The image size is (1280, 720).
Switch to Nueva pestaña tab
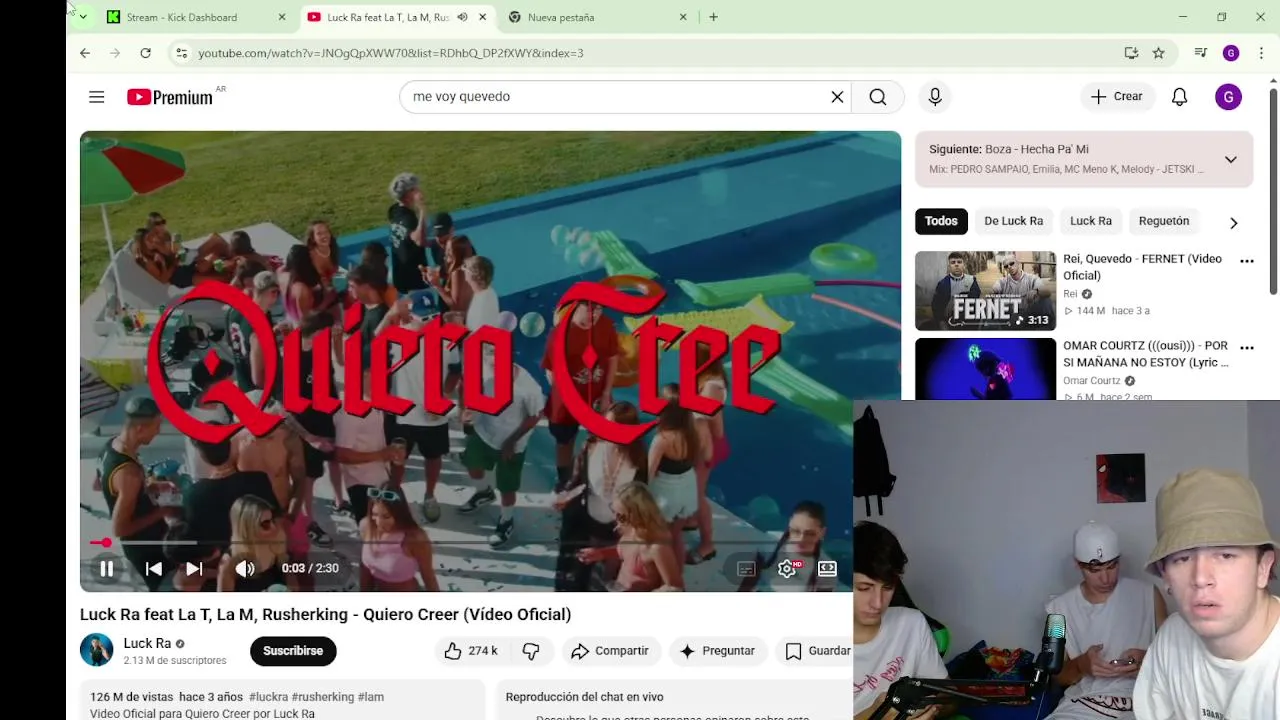pos(561,17)
